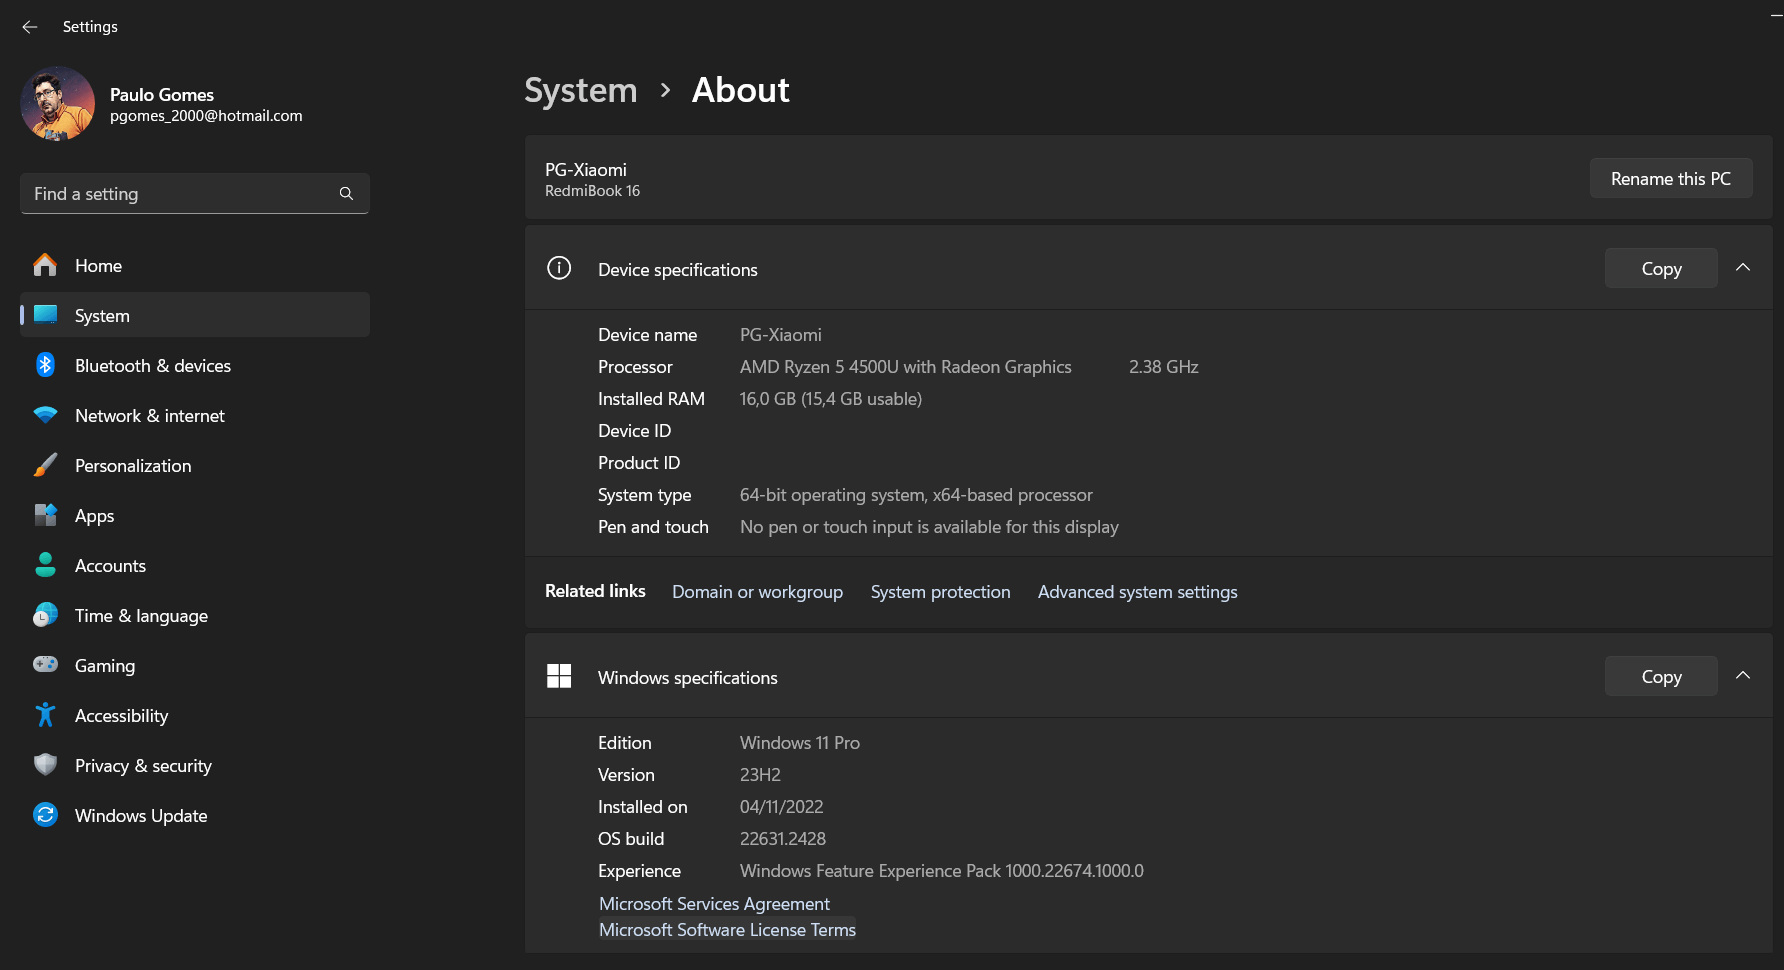Click the OS build 22631.2428 value

pos(783,839)
